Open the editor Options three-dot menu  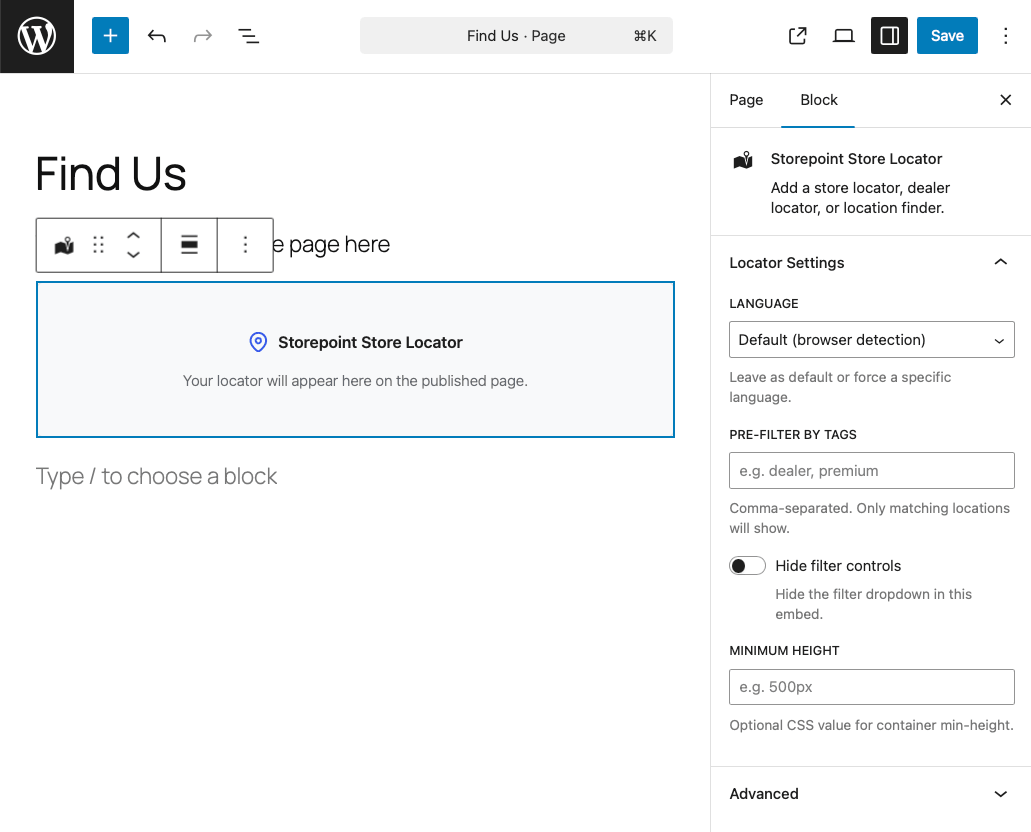click(x=1006, y=35)
